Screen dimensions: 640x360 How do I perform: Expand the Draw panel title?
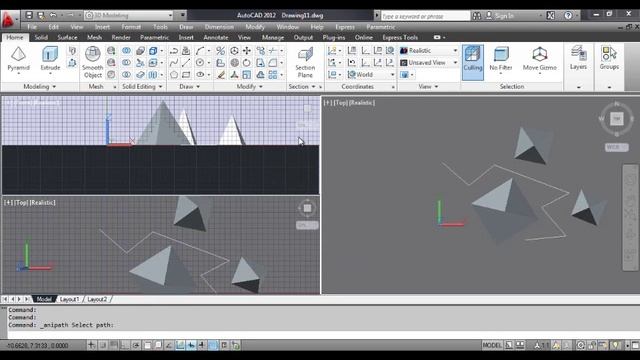pos(190,87)
